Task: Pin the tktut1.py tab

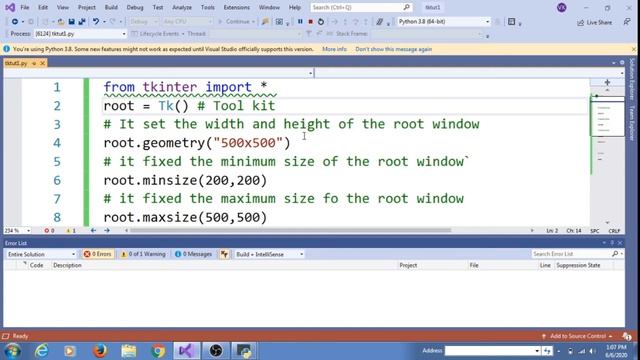Action: (x=34, y=63)
